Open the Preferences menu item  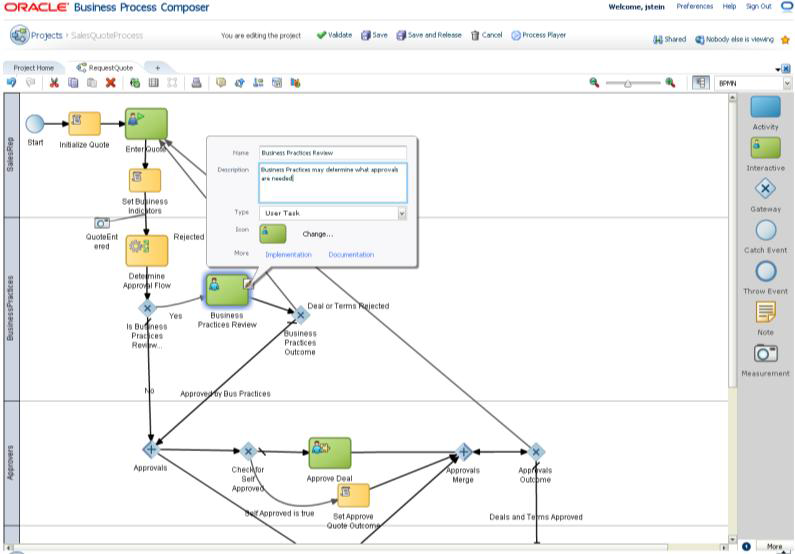click(694, 7)
